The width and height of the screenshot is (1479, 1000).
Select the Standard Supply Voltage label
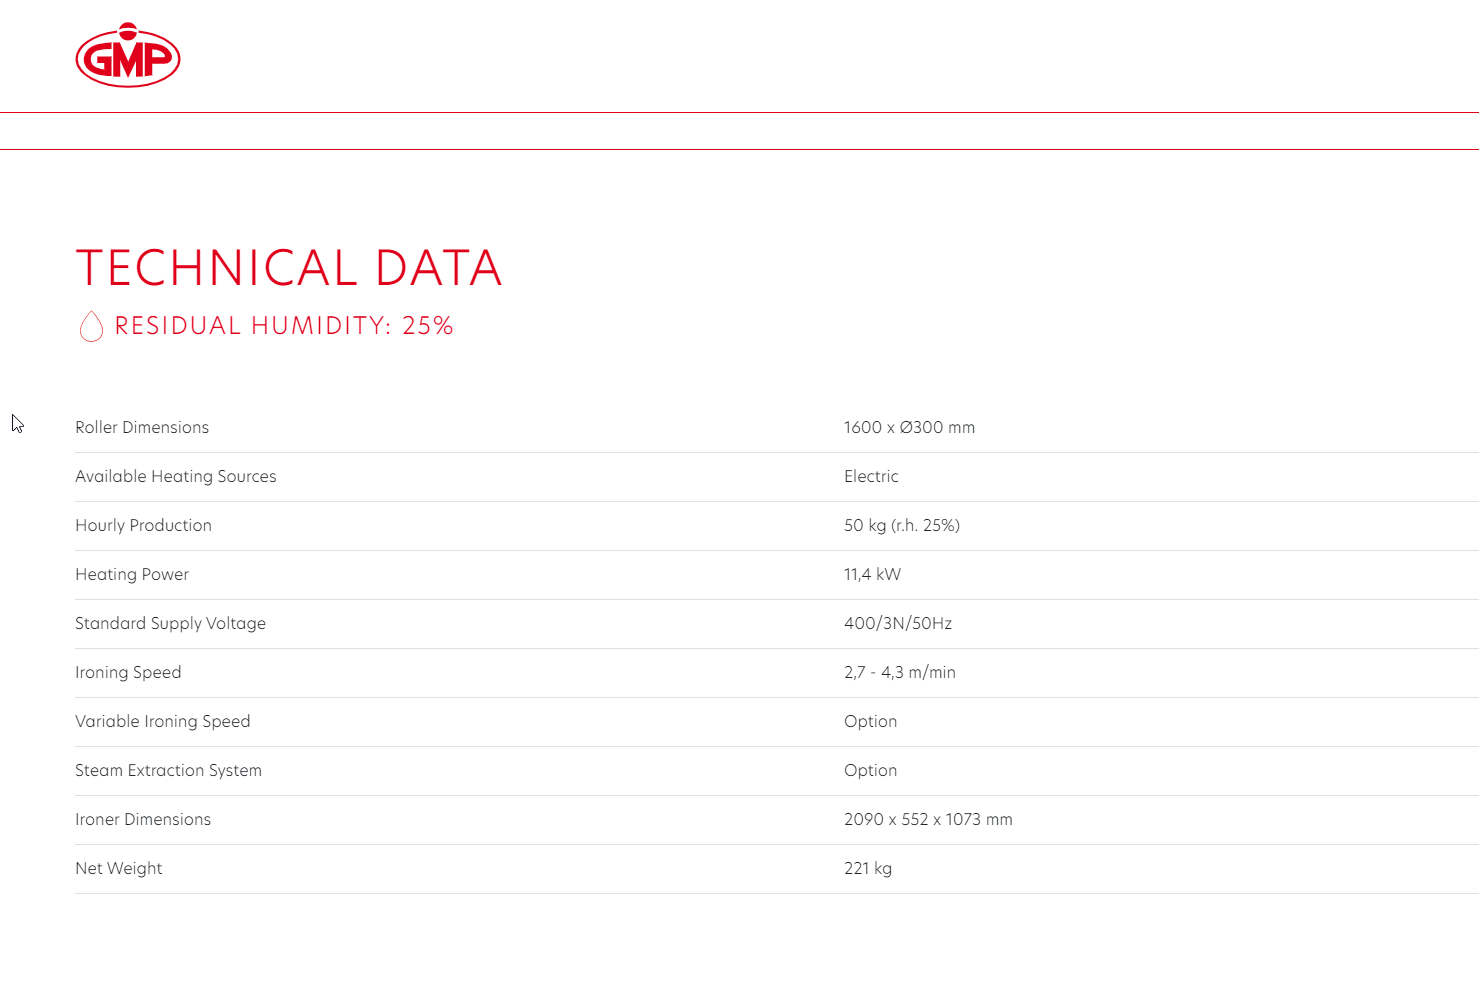click(x=170, y=623)
